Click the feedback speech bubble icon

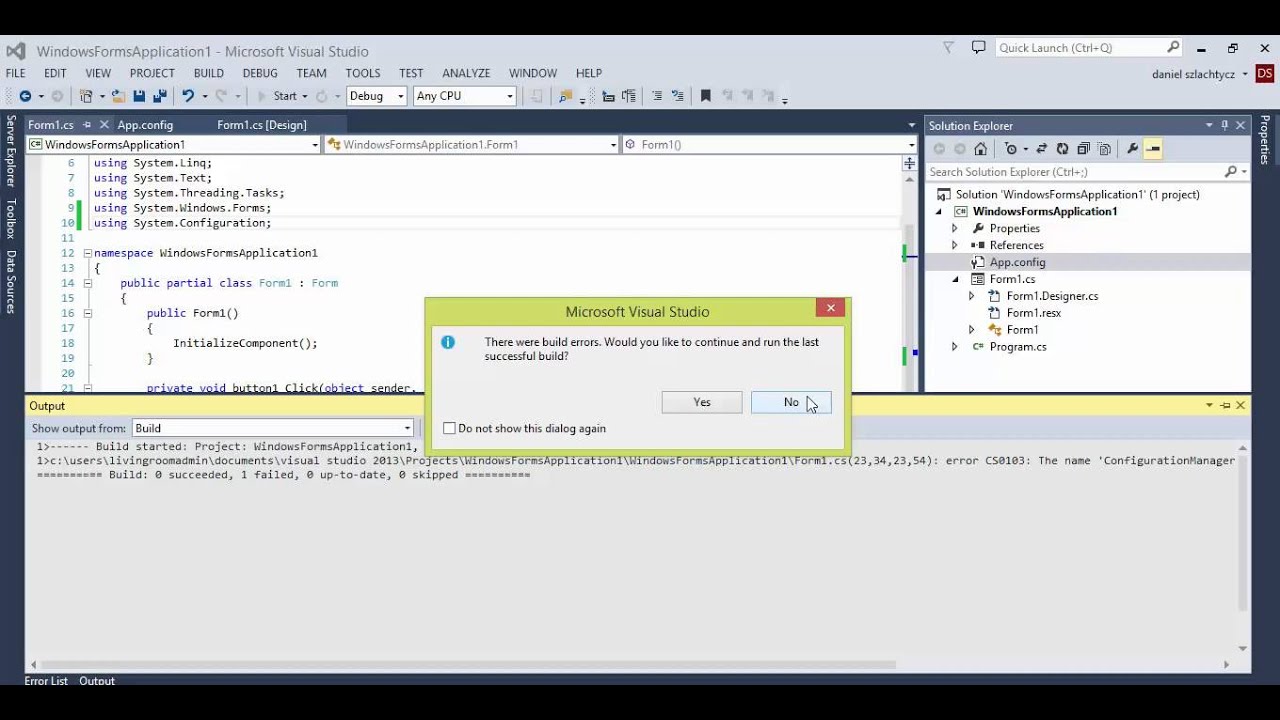[978, 47]
